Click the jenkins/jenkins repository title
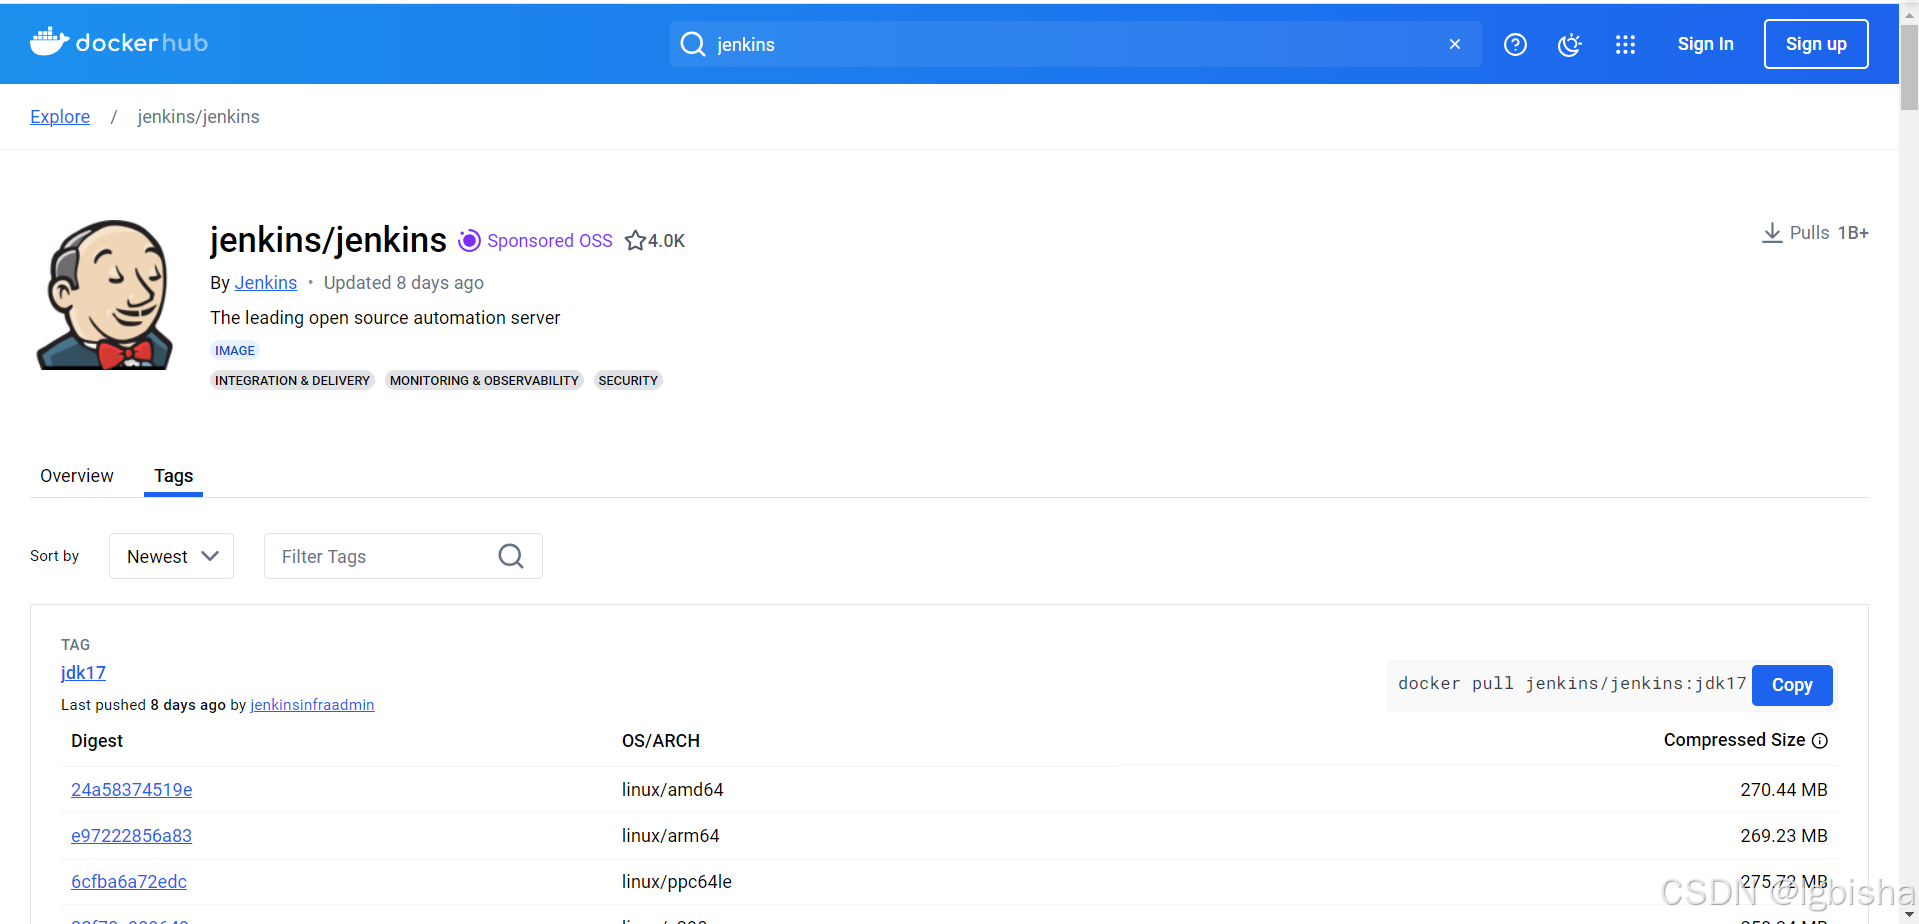 pyautogui.click(x=328, y=240)
